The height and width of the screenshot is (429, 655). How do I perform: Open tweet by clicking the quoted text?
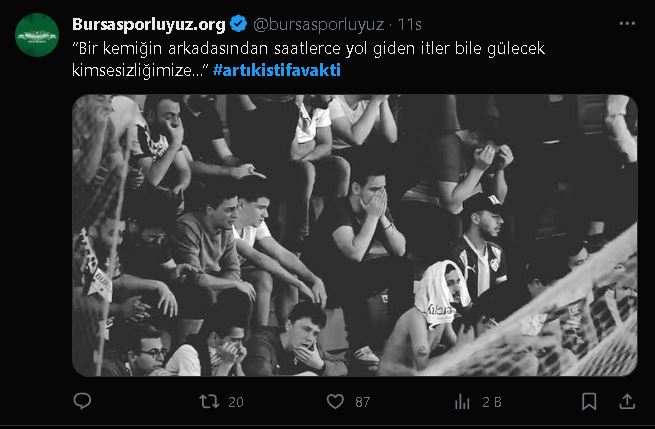click(308, 59)
